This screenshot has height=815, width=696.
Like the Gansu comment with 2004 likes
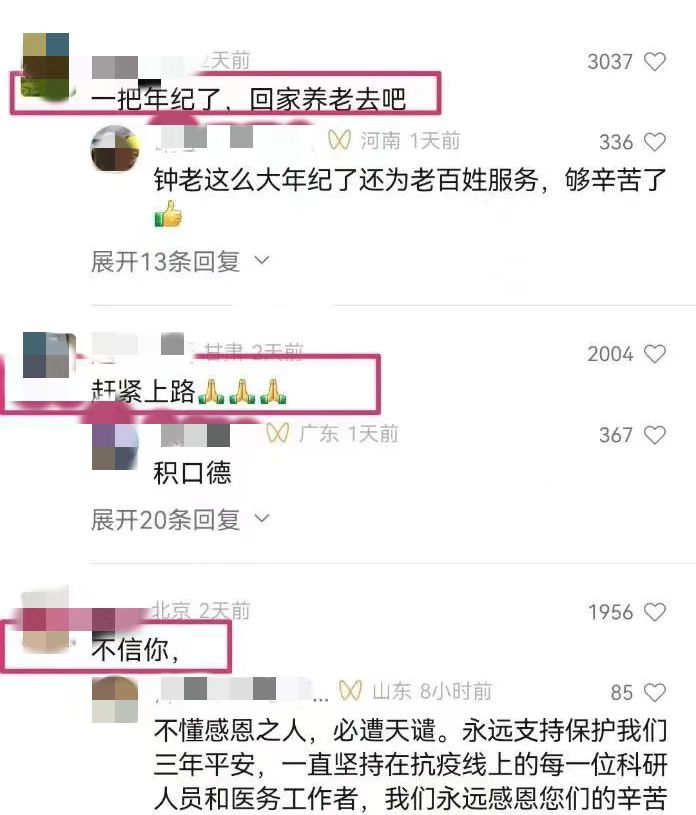tap(654, 354)
